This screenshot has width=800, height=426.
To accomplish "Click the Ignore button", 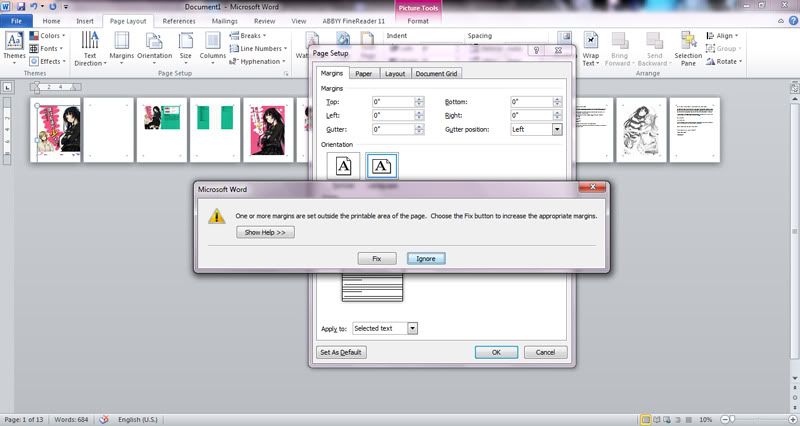I will 426,259.
